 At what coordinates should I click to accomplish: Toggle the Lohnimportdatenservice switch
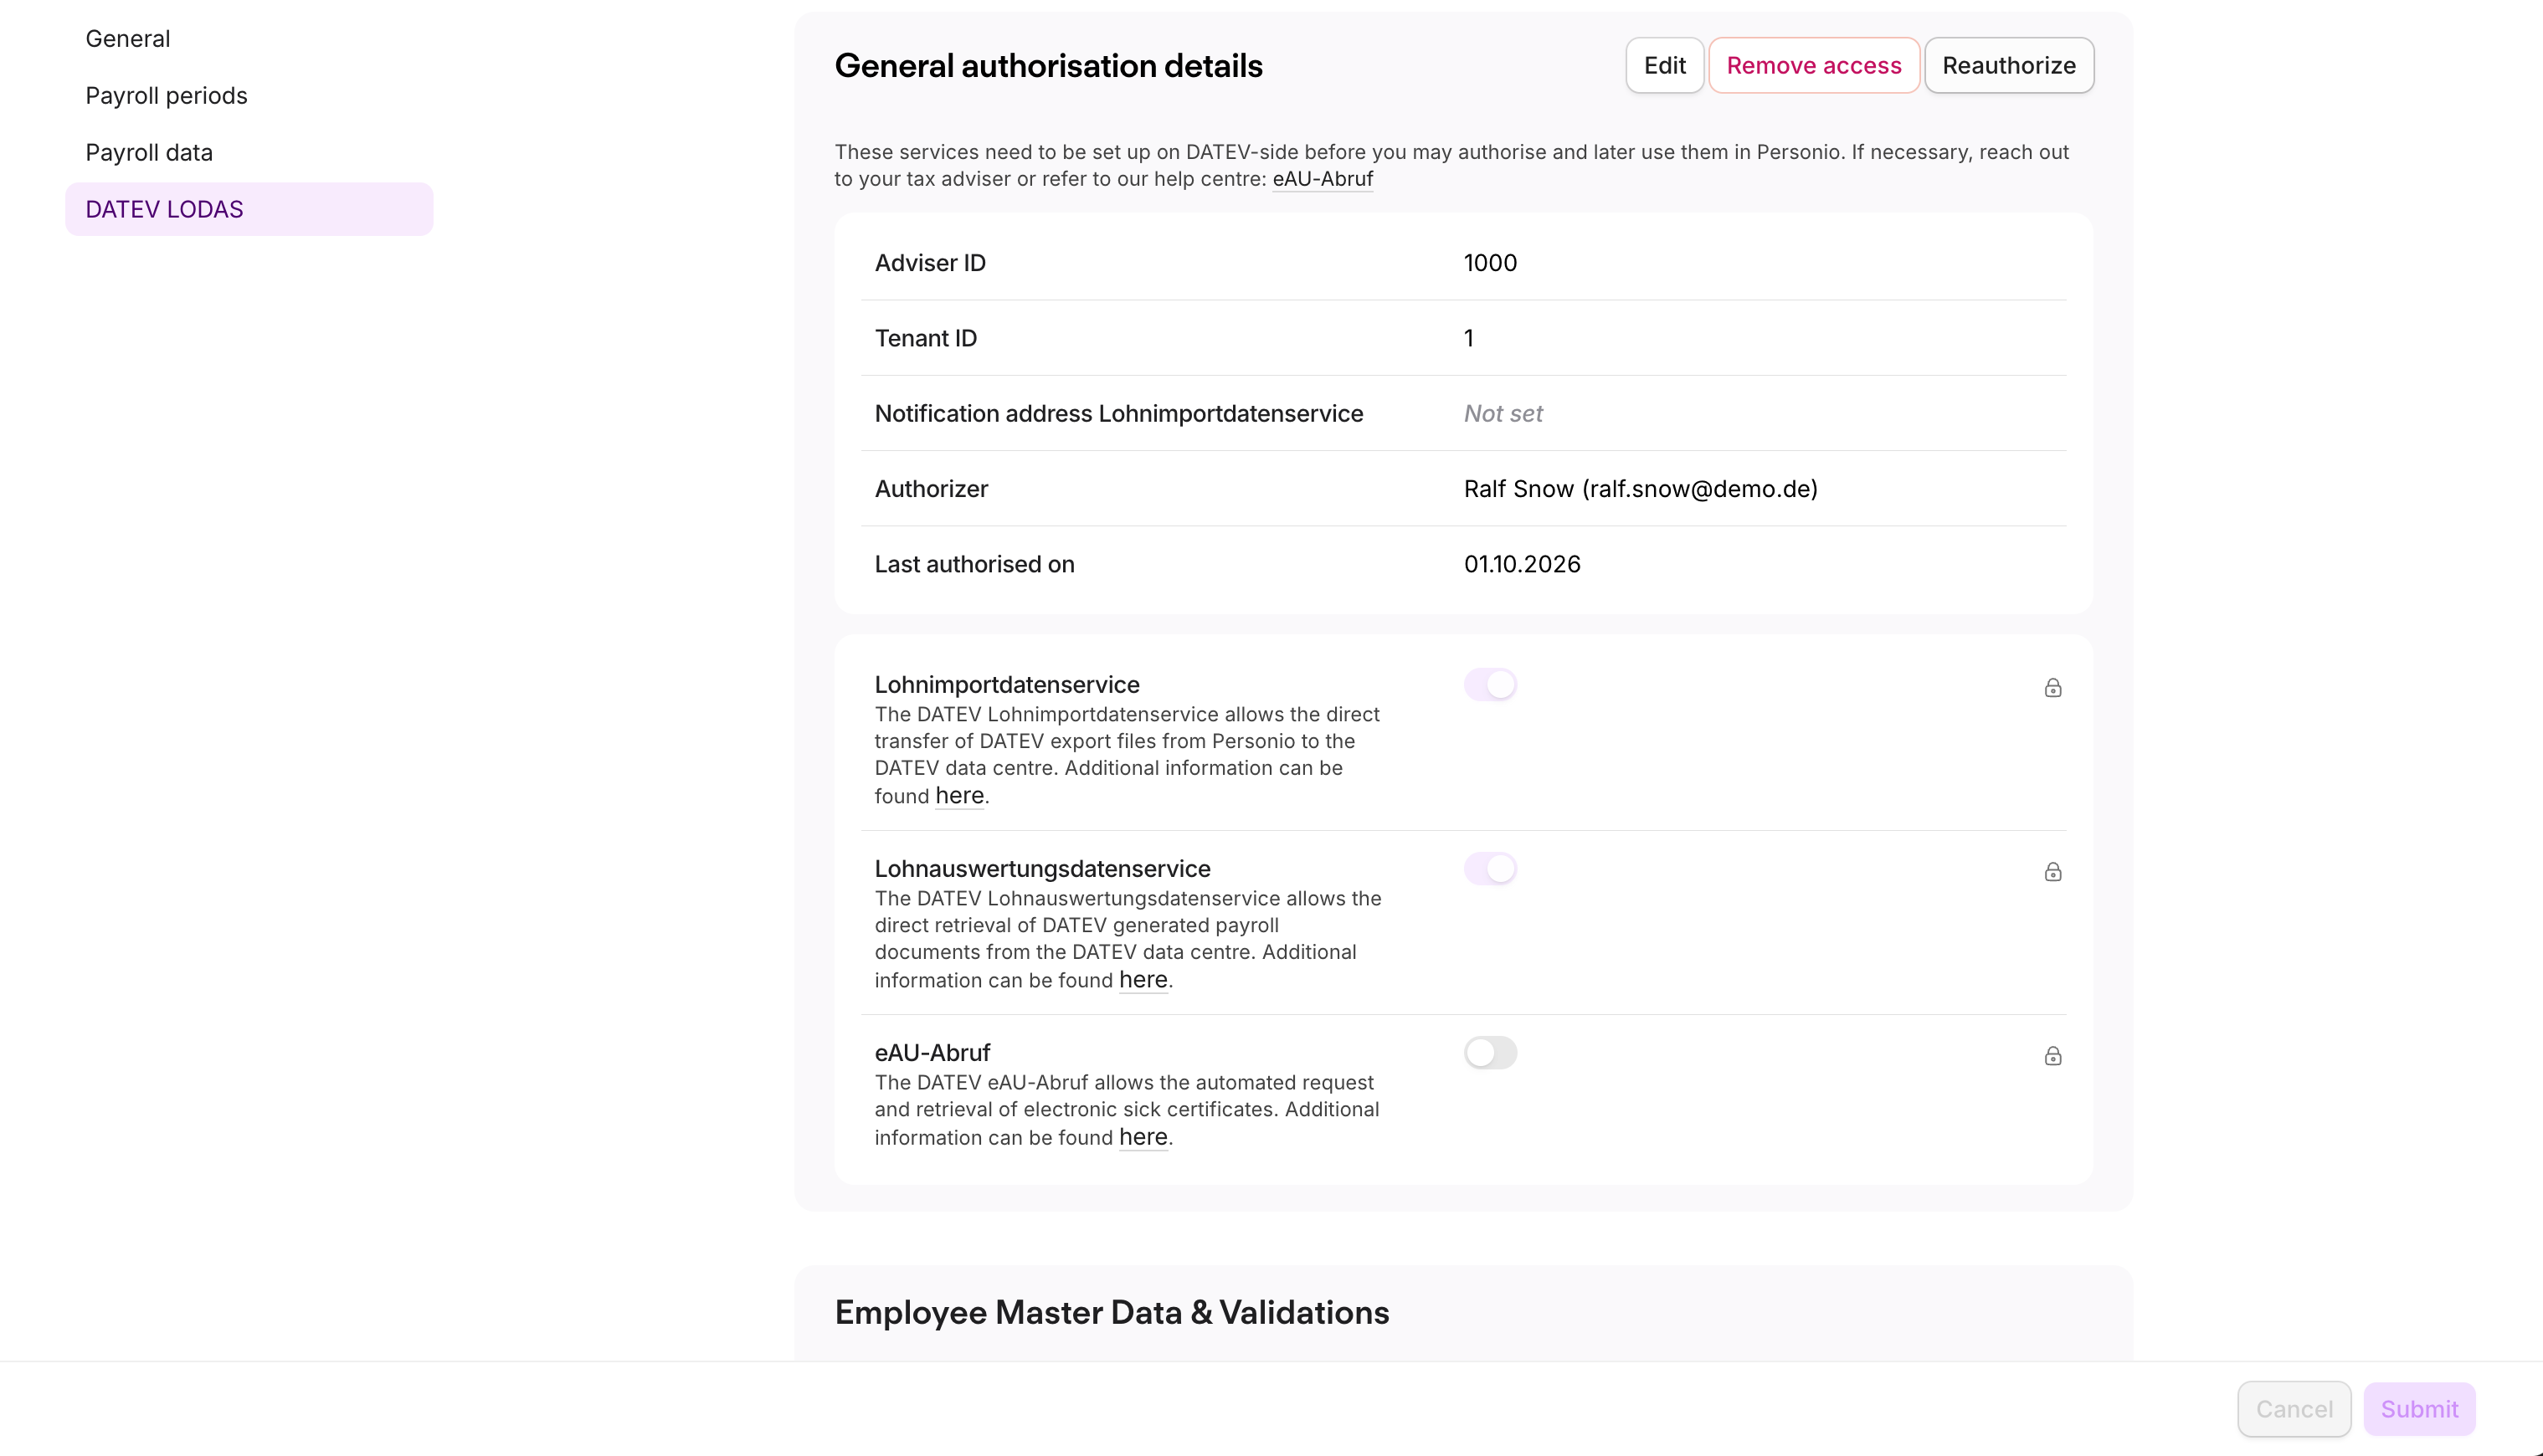click(1490, 685)
